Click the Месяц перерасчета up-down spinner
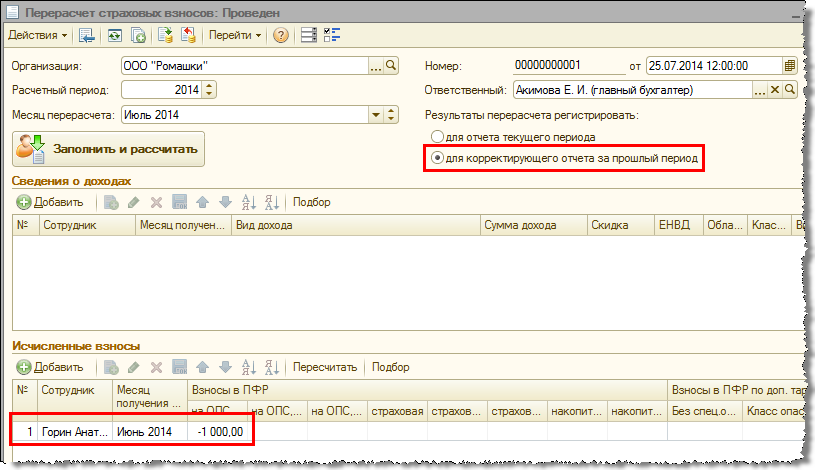This screenshot has width=815, height=470. point(391,115)
